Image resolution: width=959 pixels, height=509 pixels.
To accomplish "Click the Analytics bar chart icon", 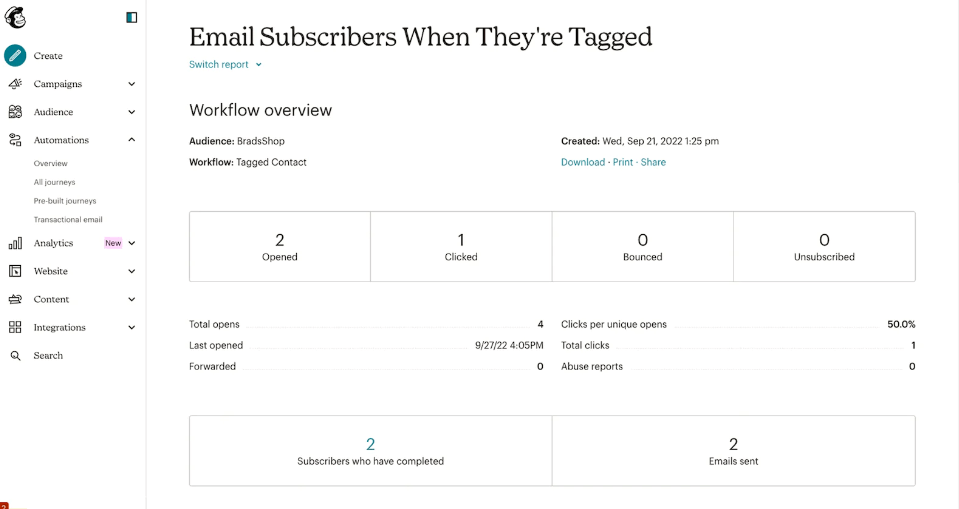I will pyautogui.click(x=15, y=243).
